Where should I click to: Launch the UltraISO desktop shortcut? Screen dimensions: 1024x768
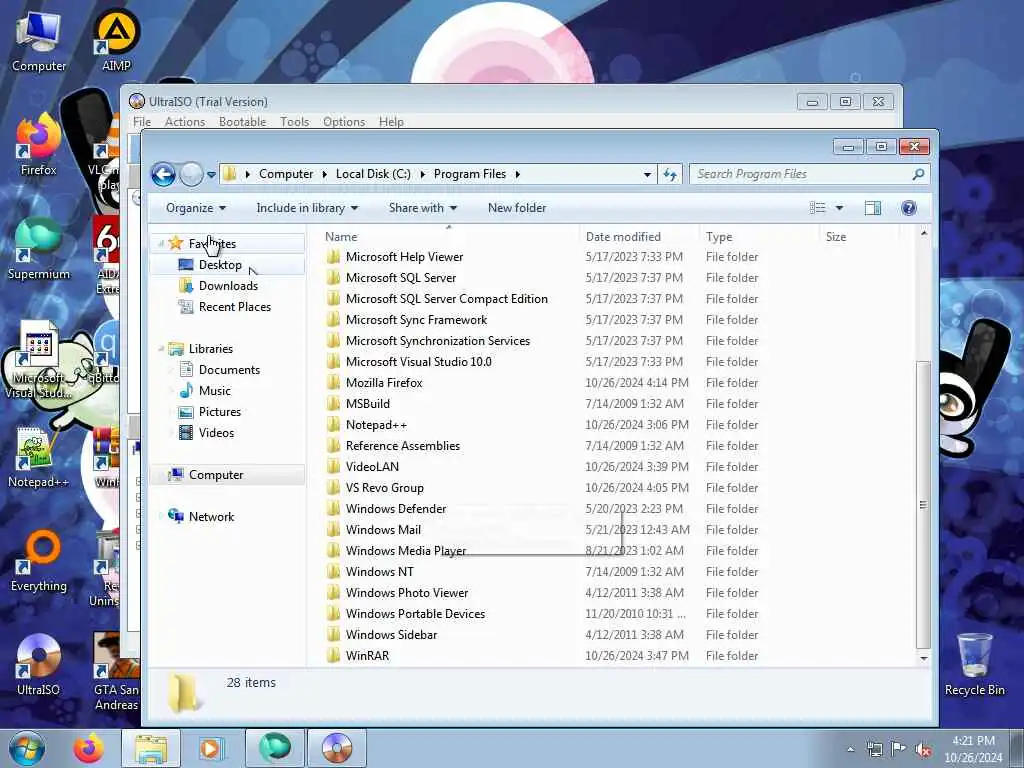coord(39,665)
